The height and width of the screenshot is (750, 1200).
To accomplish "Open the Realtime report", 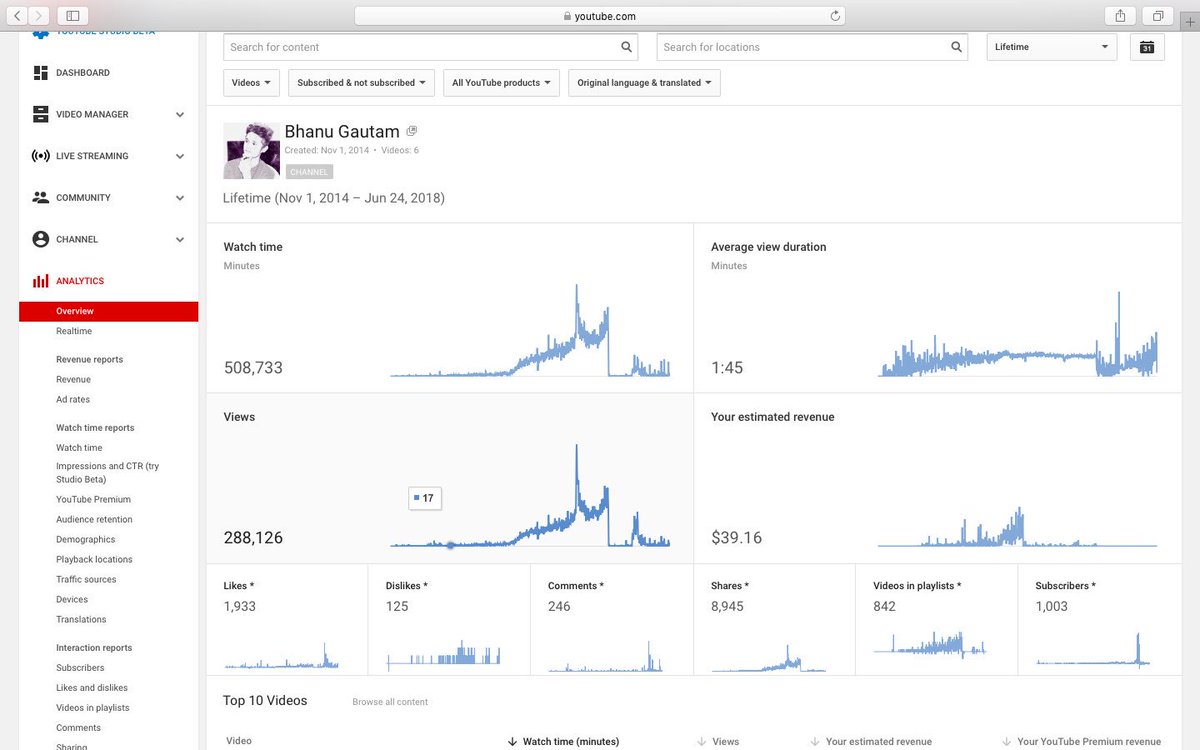I will click(x=74, y=331).
